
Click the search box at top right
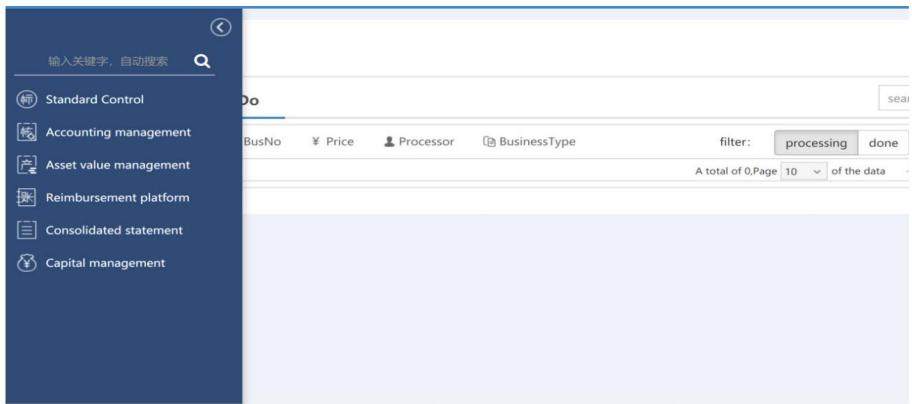895,99
